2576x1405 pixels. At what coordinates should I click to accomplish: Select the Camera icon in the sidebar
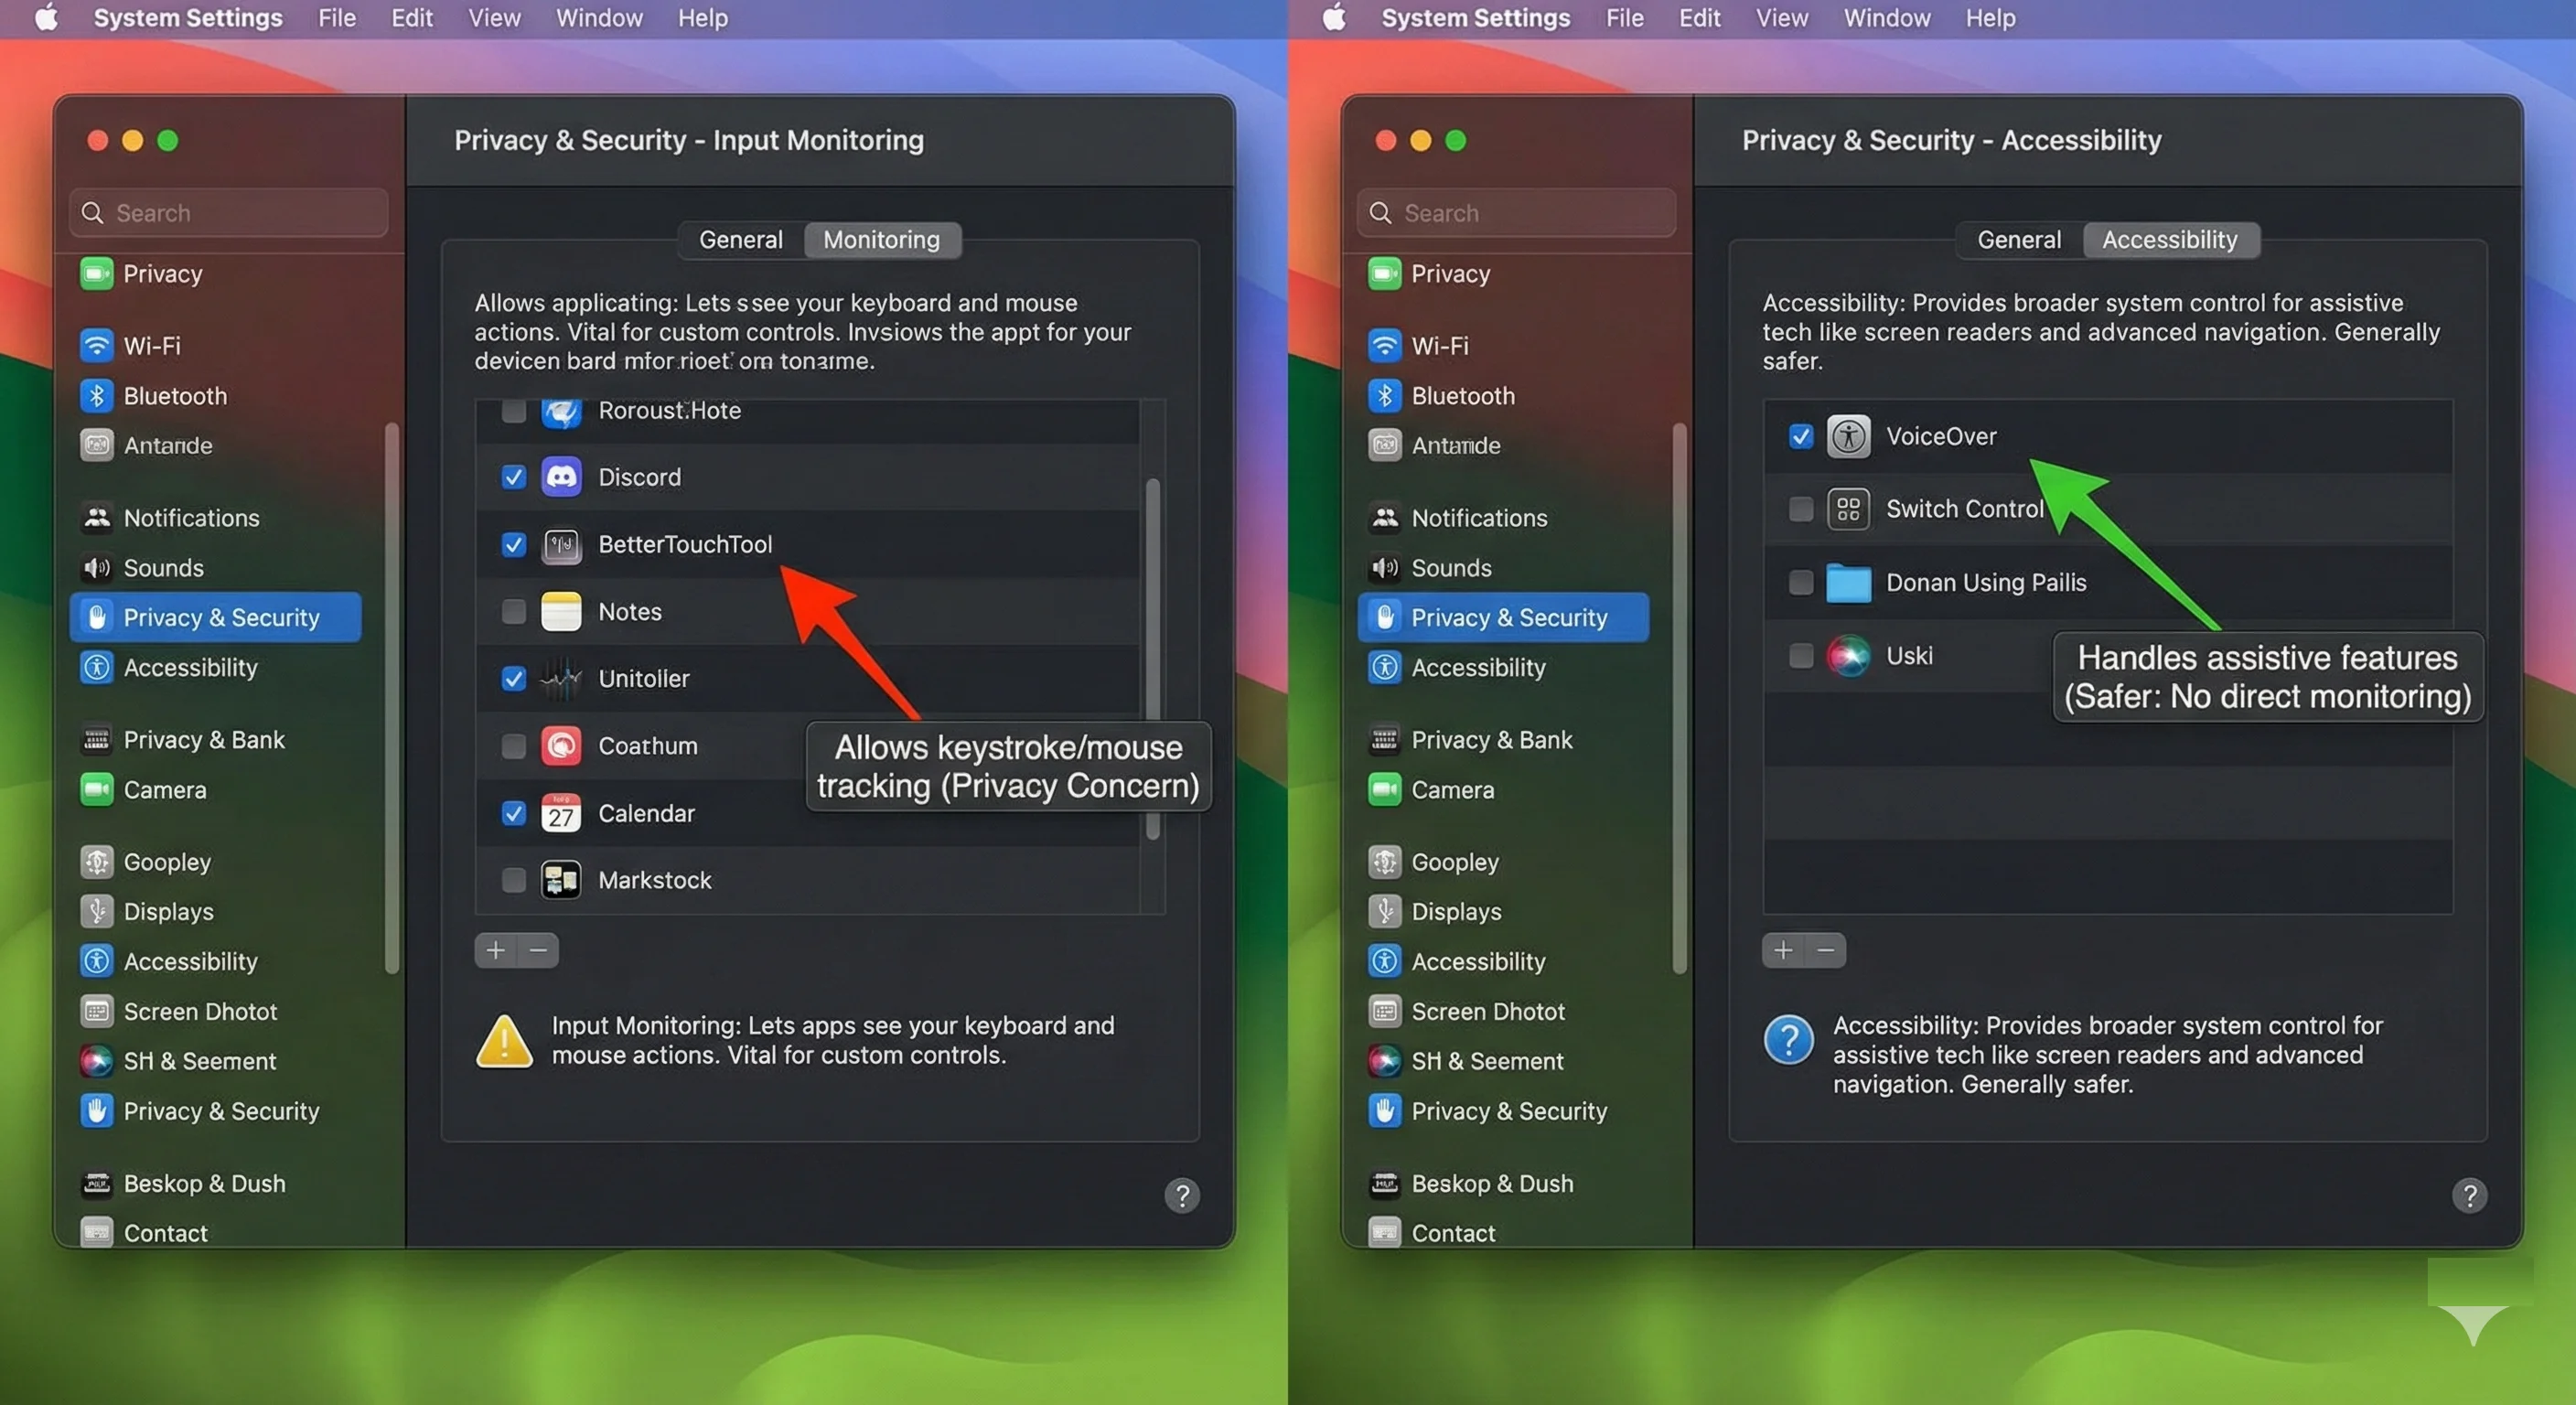[x=96, y=789]
